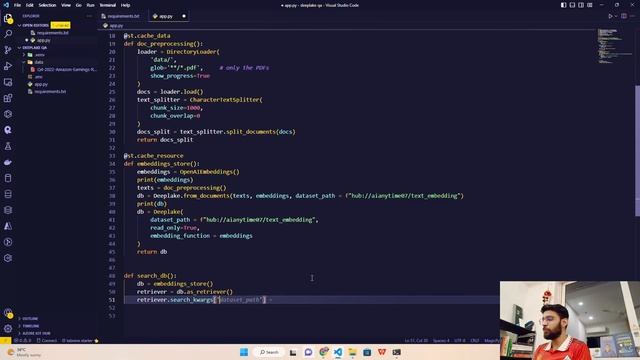Click the remote window indicator in status bar
Screen dimensions: 640x360
(x=5, y=340)
